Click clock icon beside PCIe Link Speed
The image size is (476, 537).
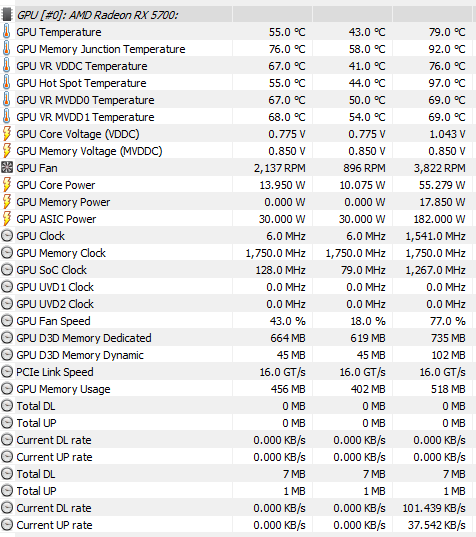(7, 372)
